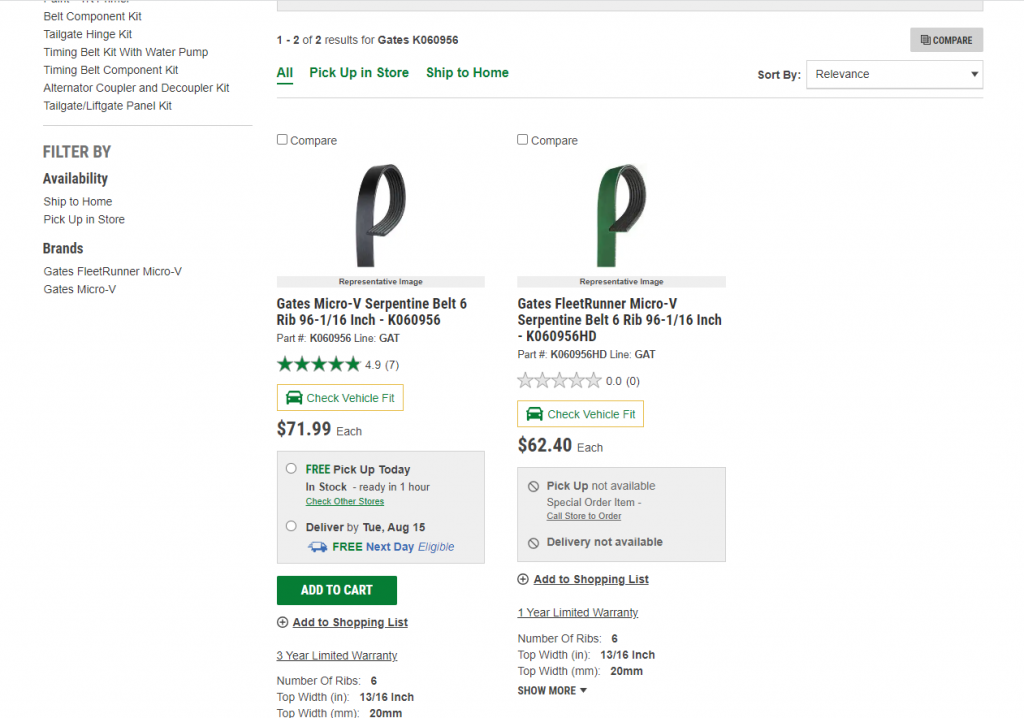Click Add to Shopping List for K060956HD
The image size is (1024, 718).
coord(591,579)
